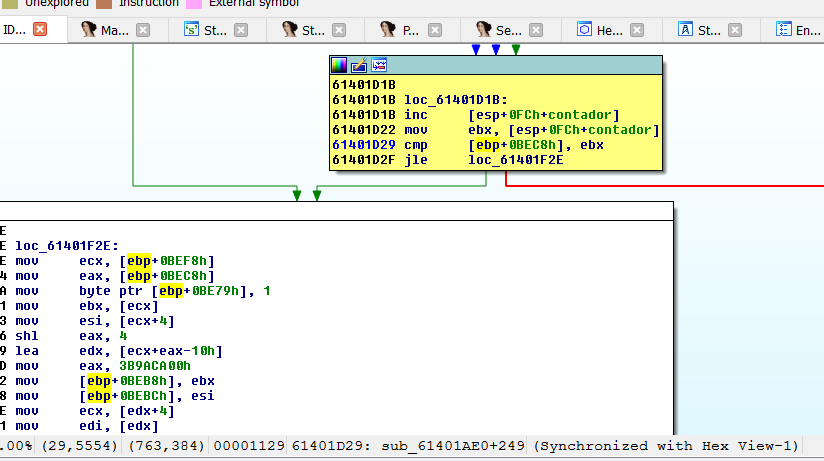Switch to the "P..." tab

coord(410,30)
